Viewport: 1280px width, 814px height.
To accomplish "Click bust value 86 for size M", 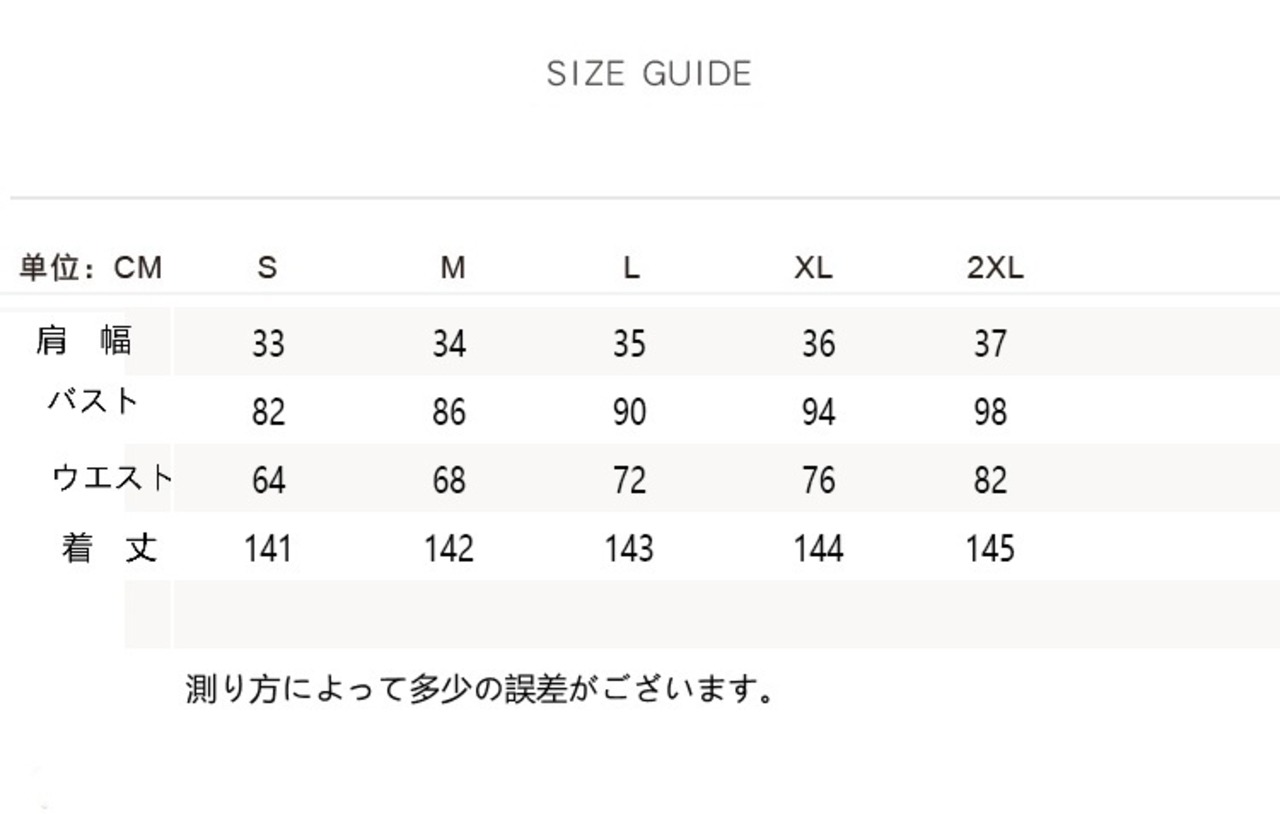I will point(449,412).
